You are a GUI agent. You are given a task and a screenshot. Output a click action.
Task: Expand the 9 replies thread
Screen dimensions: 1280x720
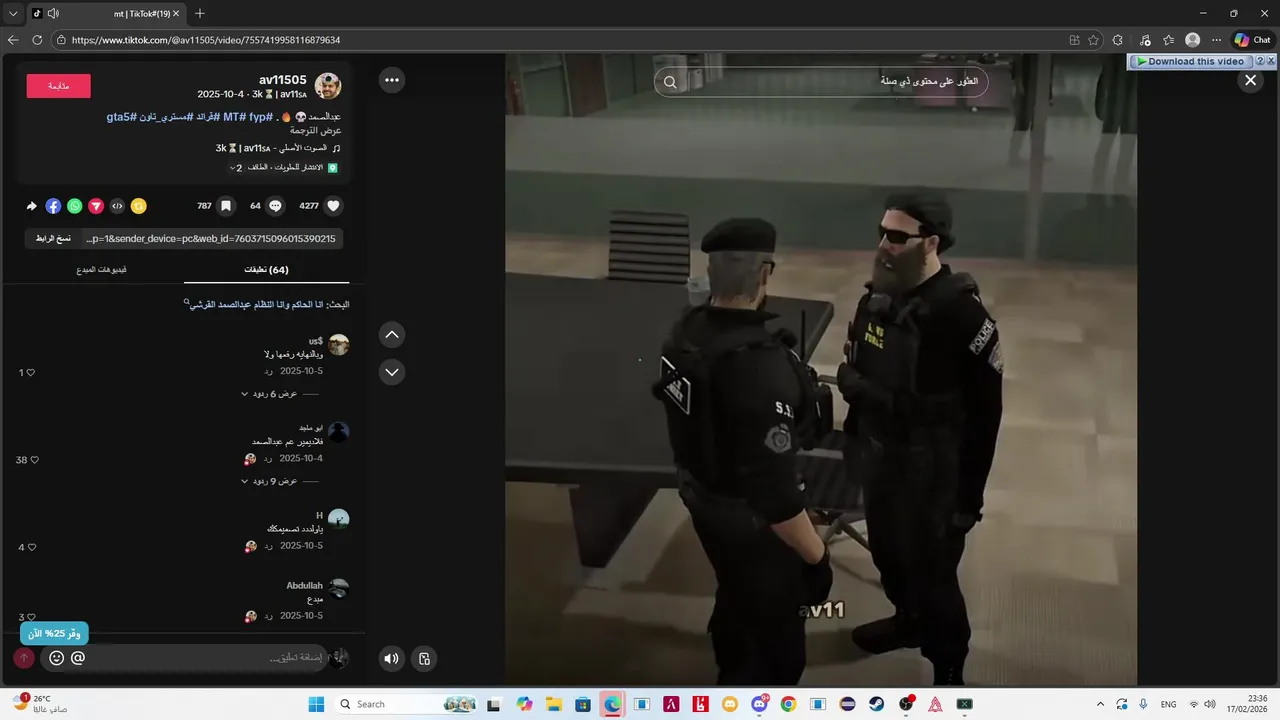(x=270, y=481)
